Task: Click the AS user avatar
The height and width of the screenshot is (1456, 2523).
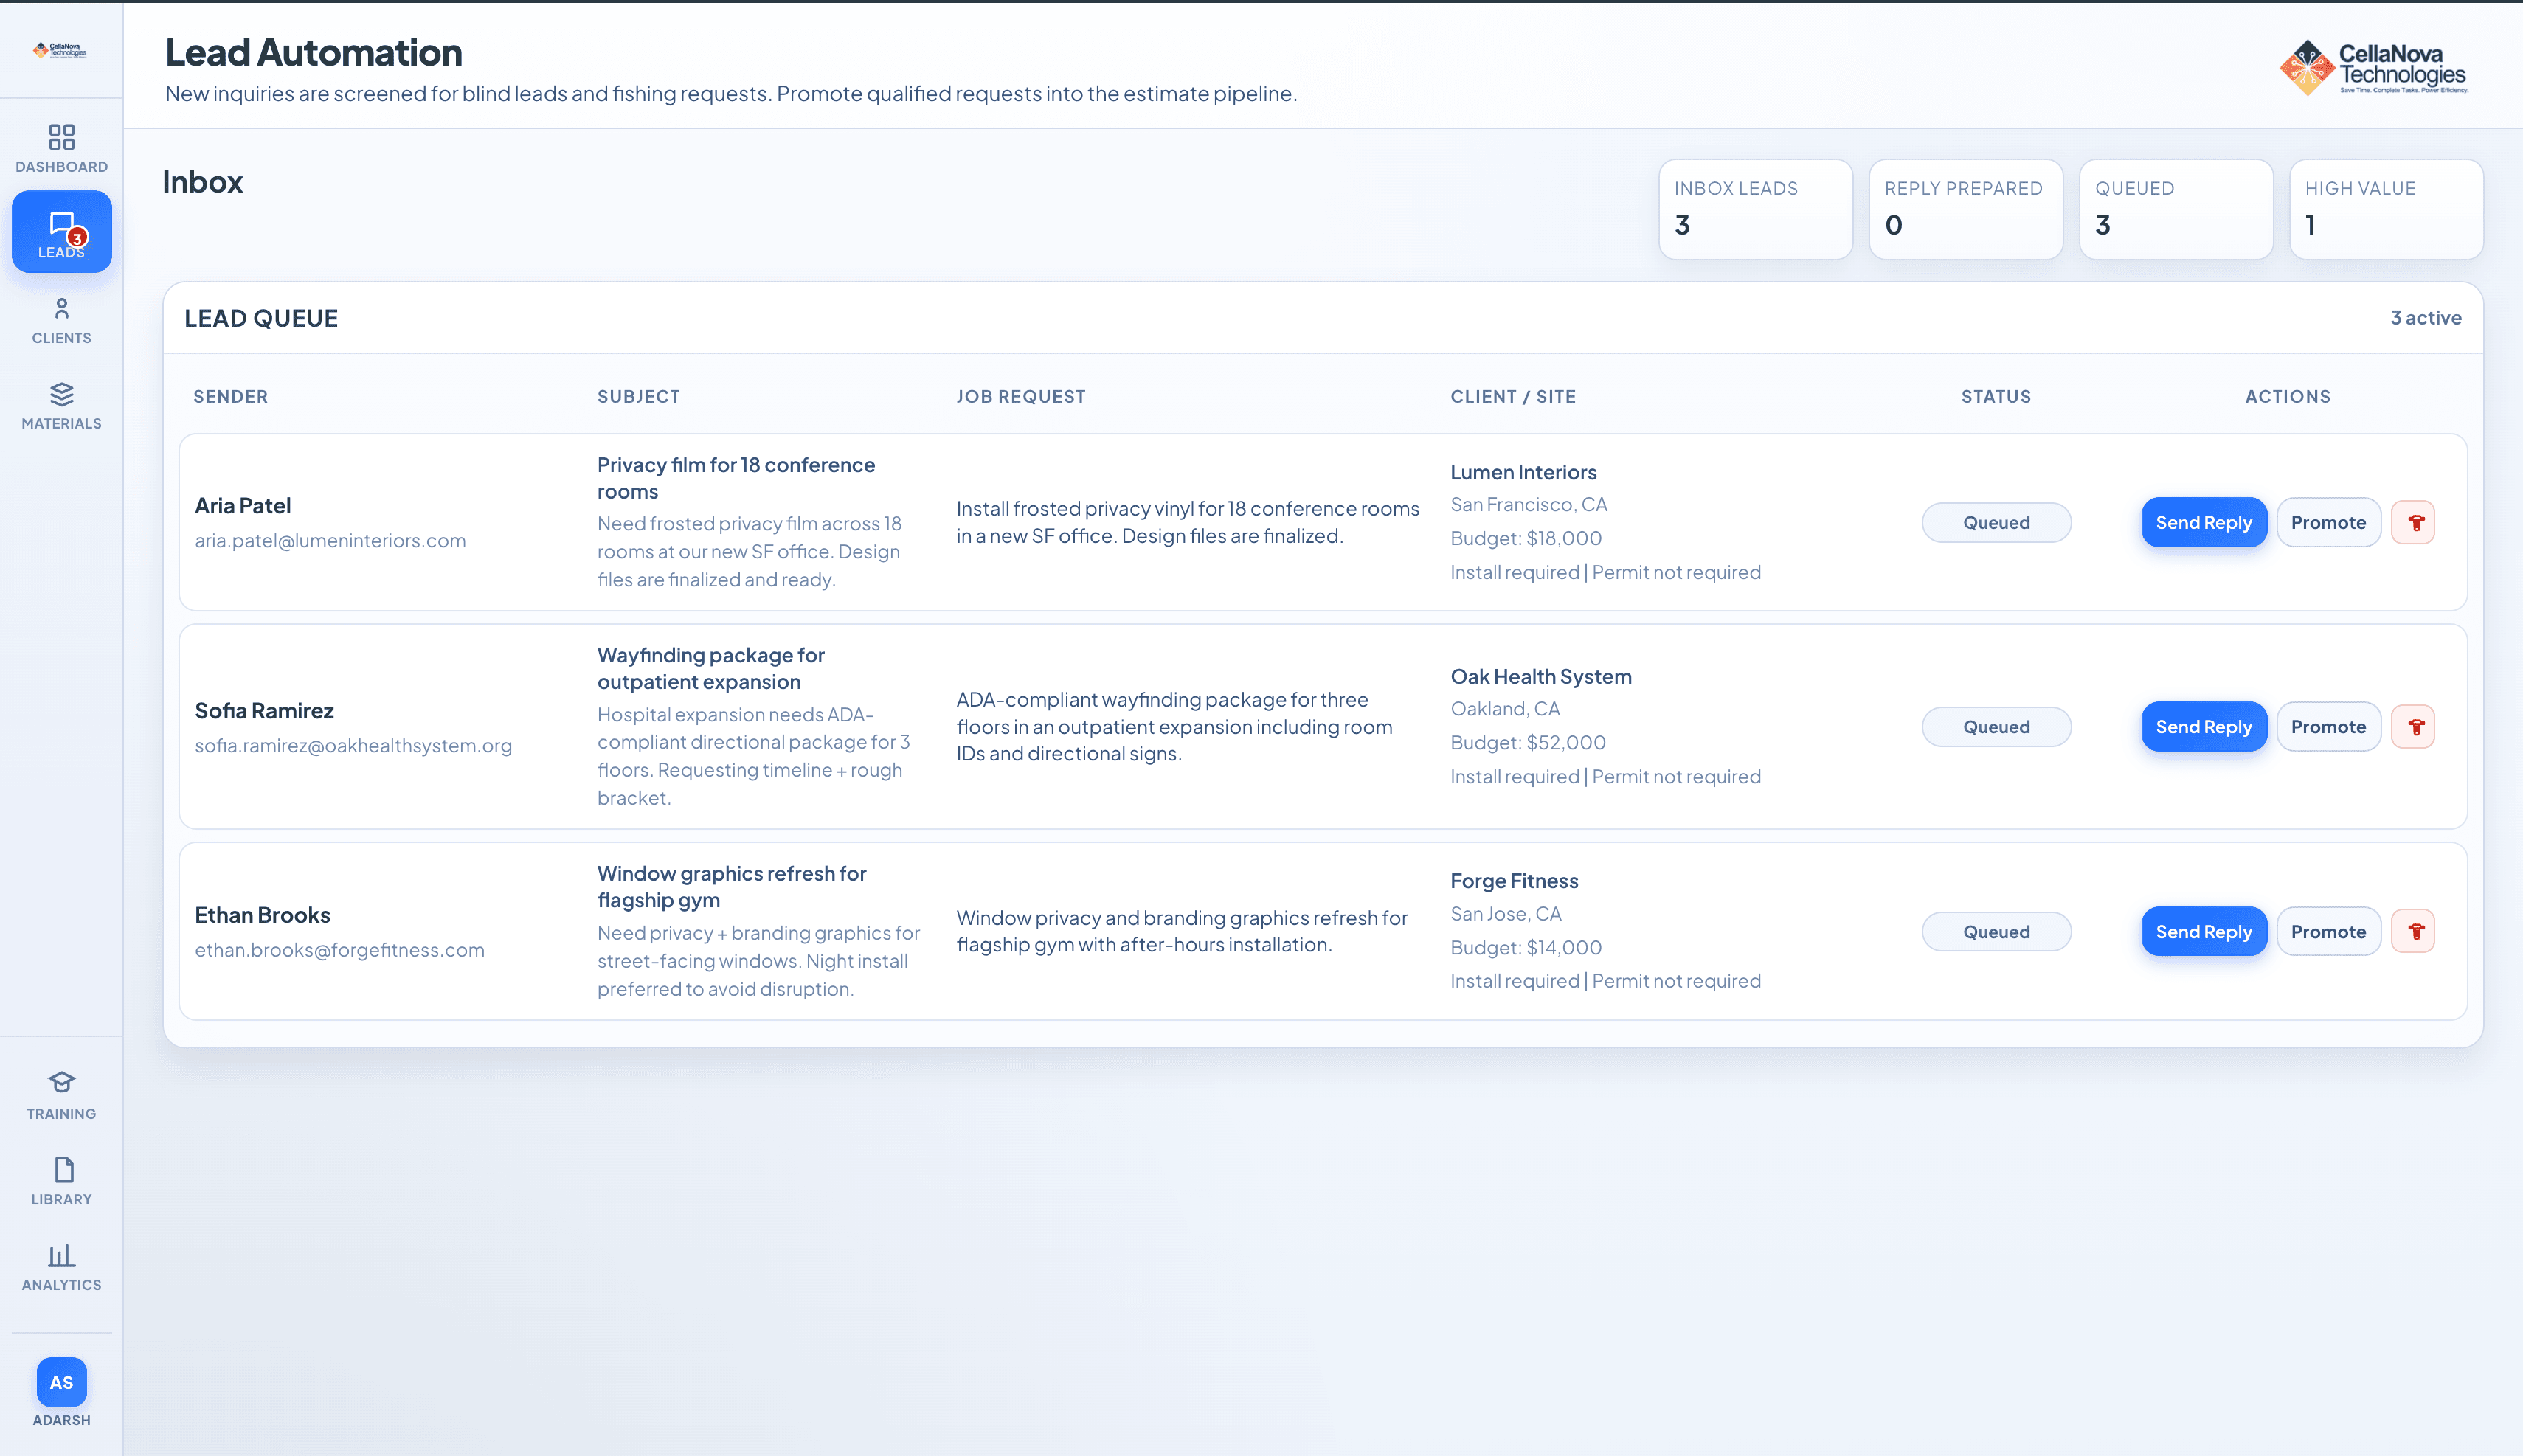Action: point(61,1382)
